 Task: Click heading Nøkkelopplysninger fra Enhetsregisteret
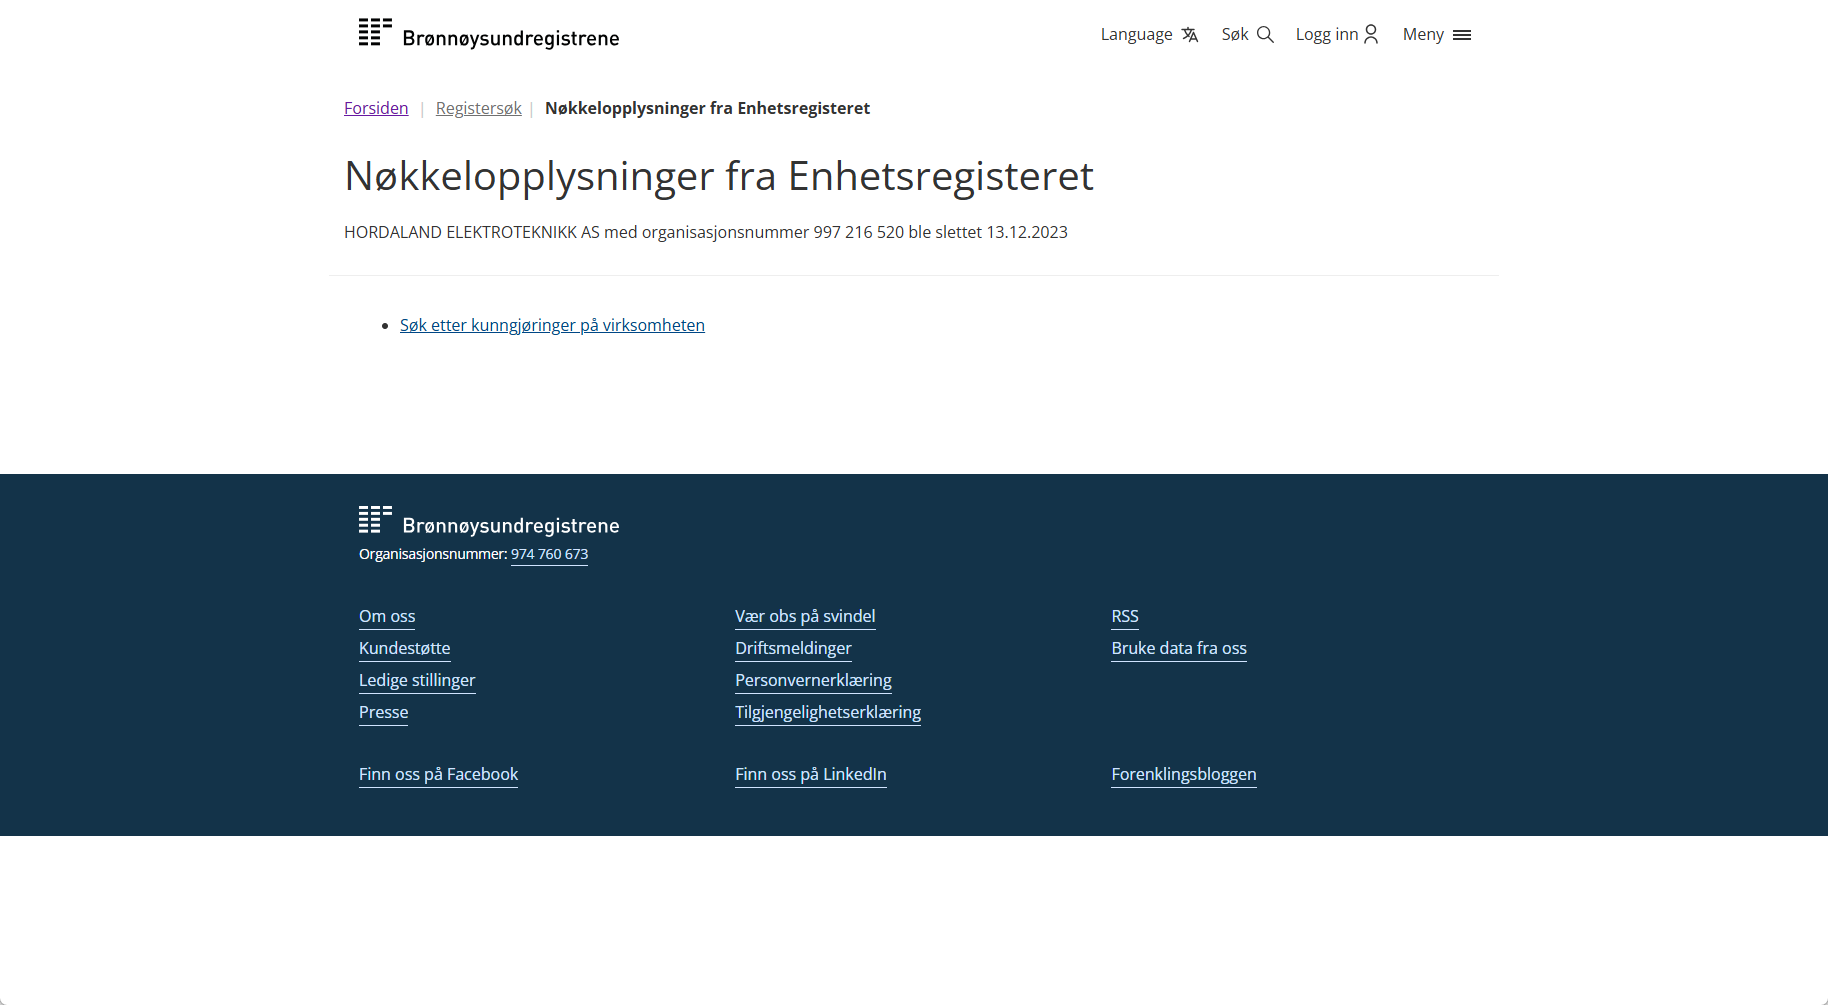719,176
